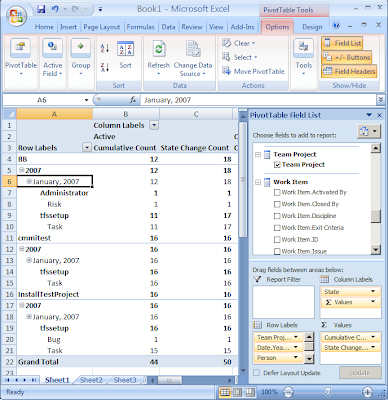Image resolution: width=388 pixels, height=400 pixels.
Task: Uncheck the Team Project field checkbox
Action: [x=277, y=165]
